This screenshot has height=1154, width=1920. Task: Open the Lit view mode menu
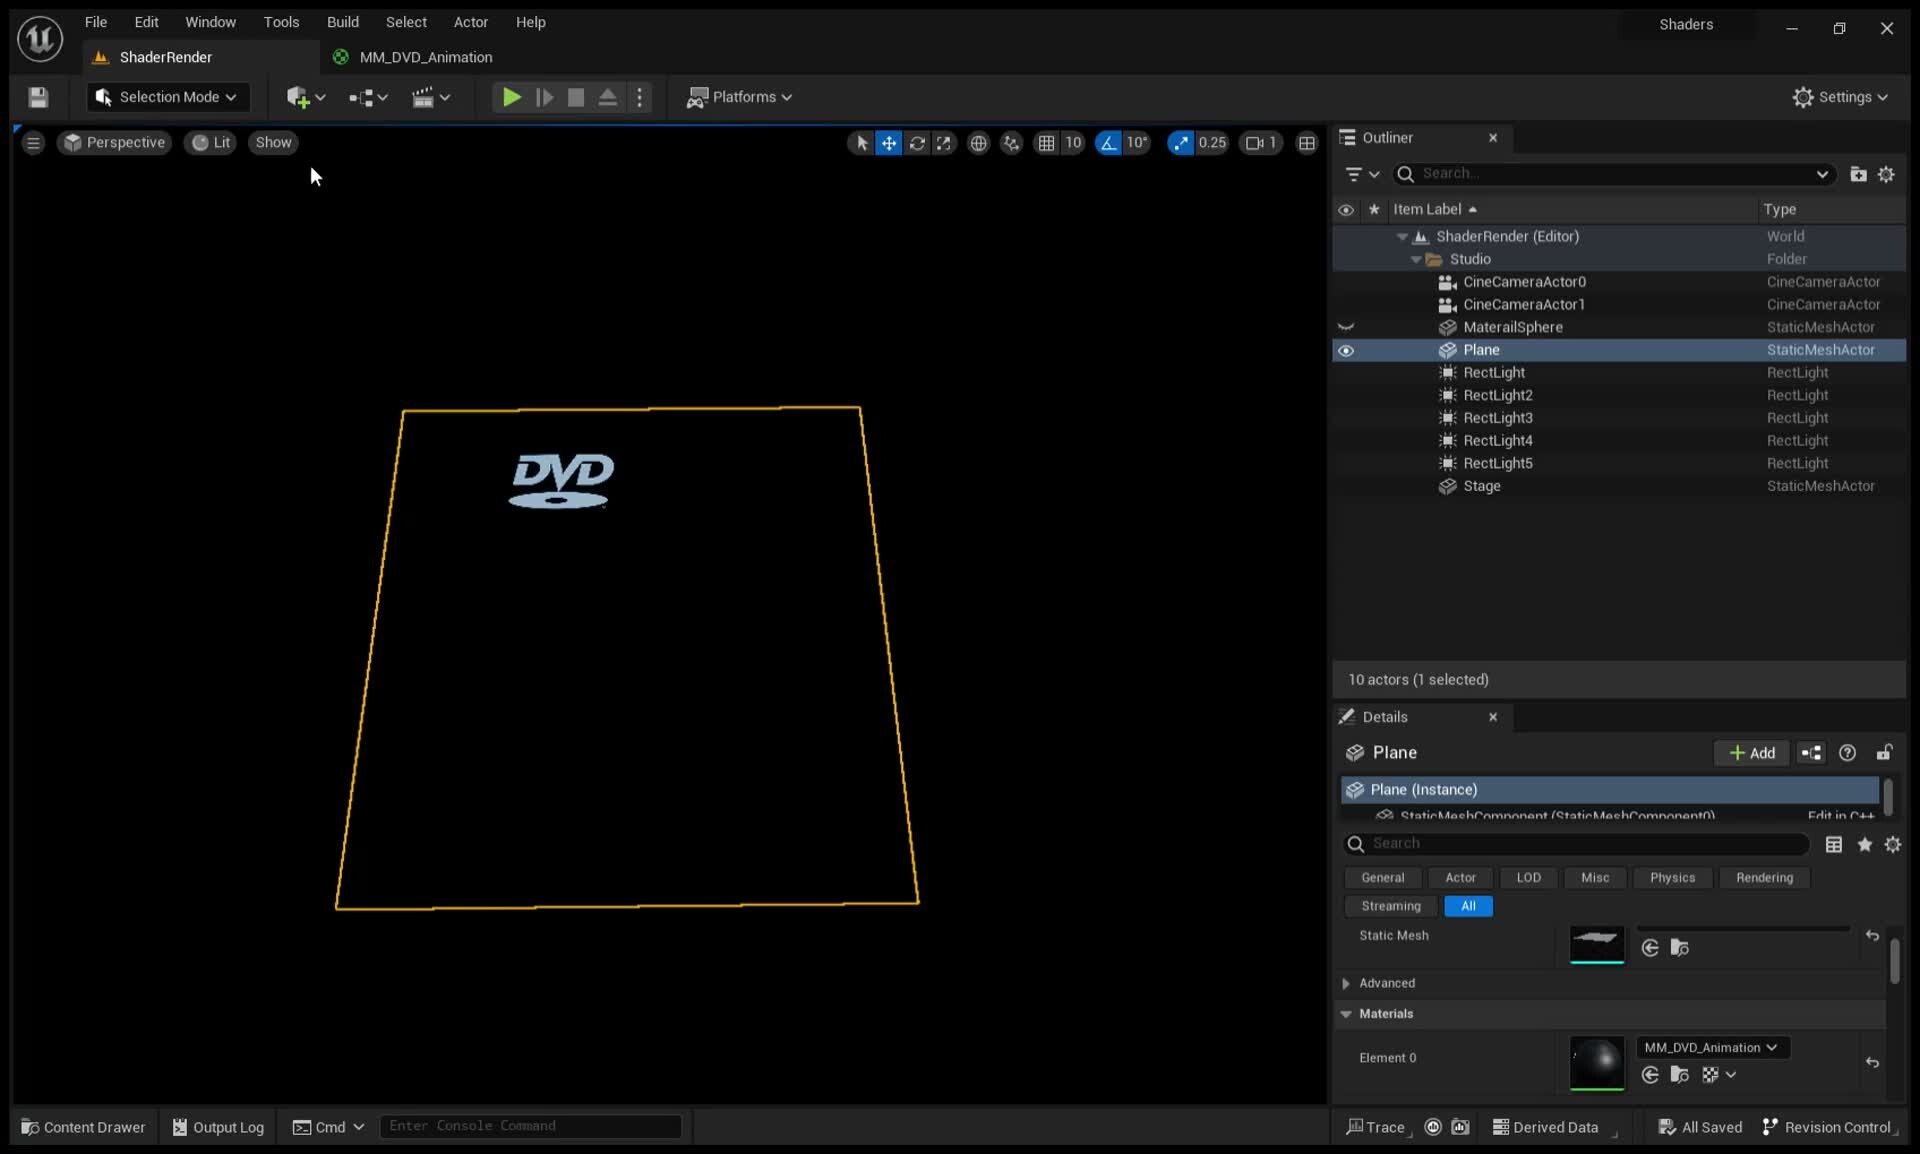point(210,143)
